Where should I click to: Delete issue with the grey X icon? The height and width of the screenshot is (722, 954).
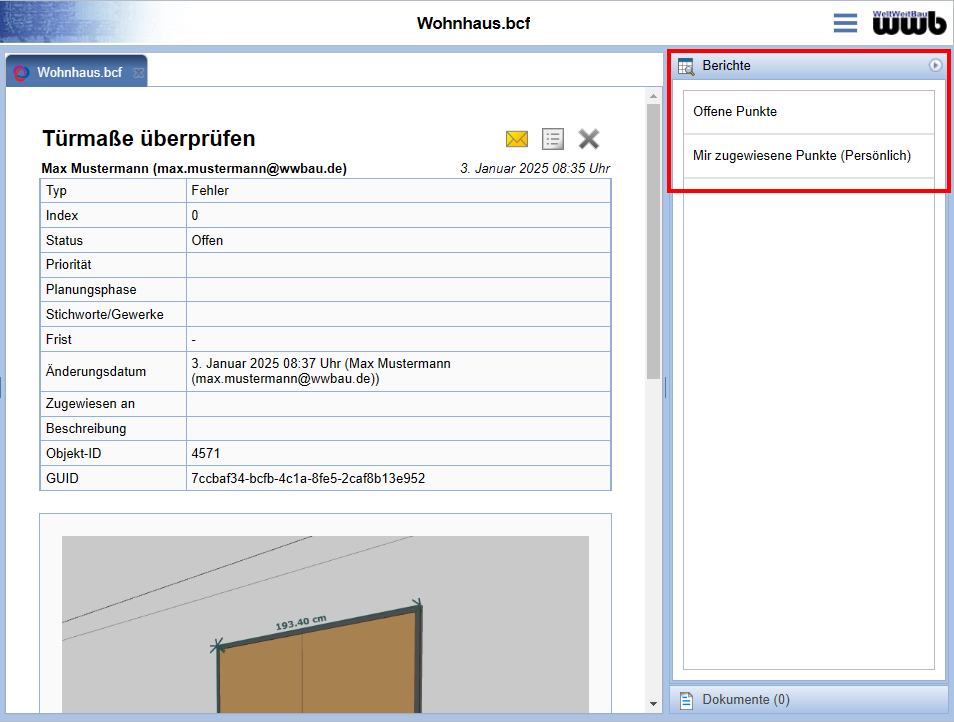588,139
